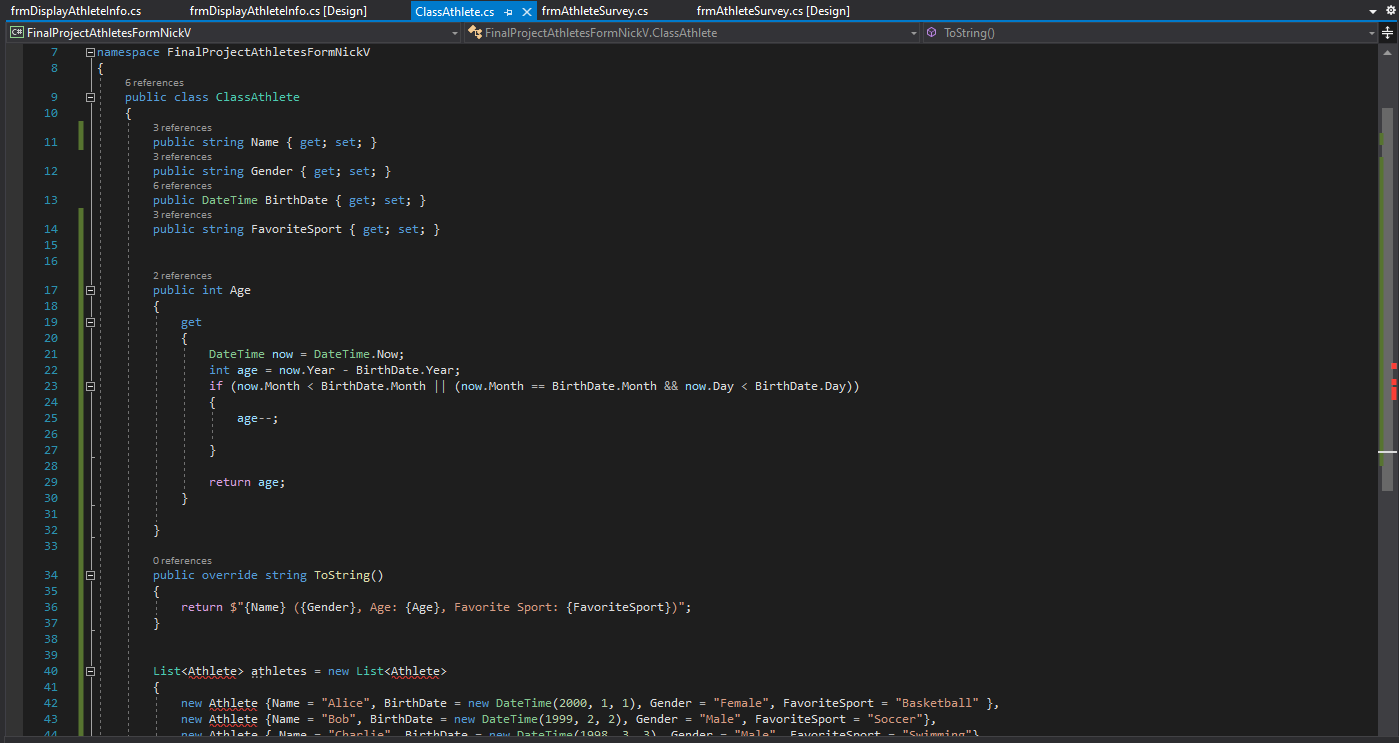This screenshot has width=1399, height=743.
Task: Click the class icon beside FinalProjectAthletesFormNickV.ClassAthlete
Action: [x=475, y=33]
